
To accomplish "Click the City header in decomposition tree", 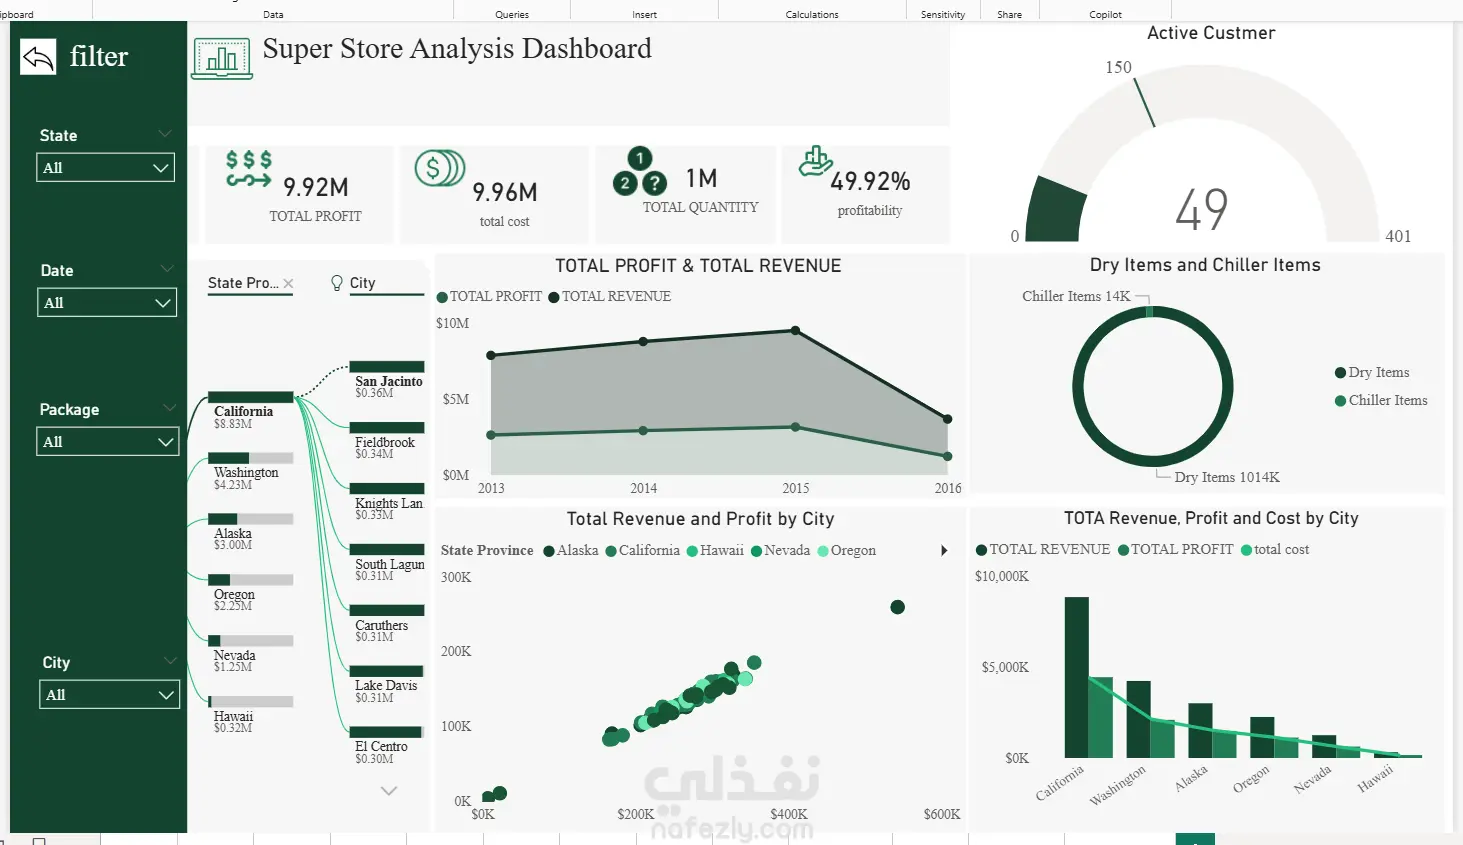I will (x=363, y=283).
